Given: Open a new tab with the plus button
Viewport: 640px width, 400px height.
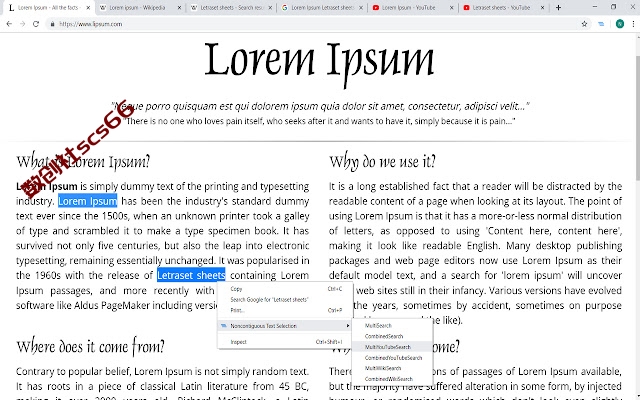Looking at the screenshot, I should pos(558,7).
